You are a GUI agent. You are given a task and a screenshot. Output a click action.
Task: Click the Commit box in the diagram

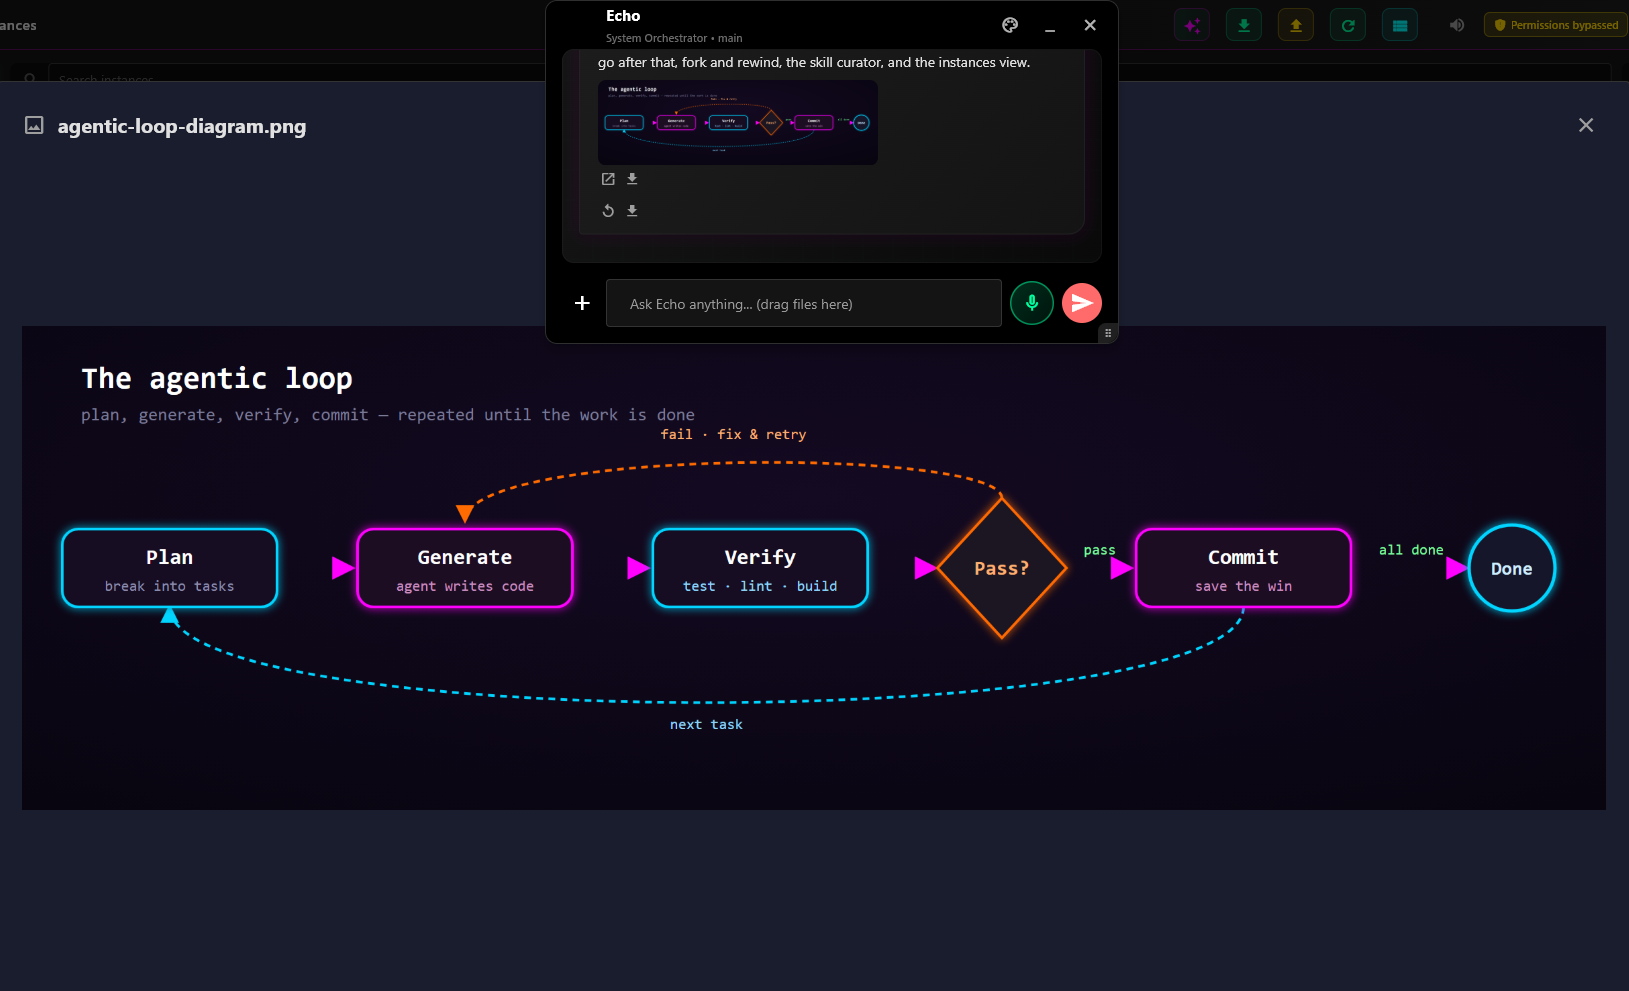click(1244, 568)
